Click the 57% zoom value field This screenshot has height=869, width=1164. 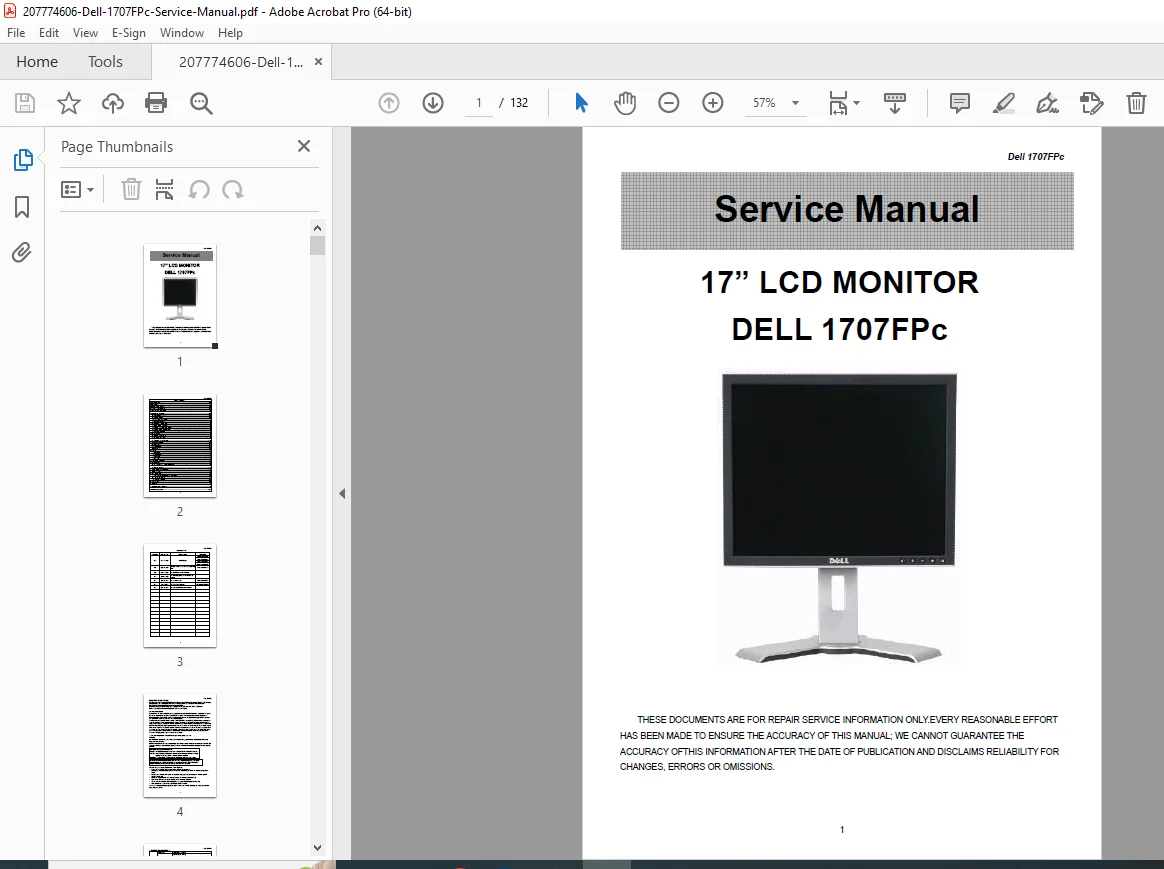pyautogui.click(x=765, y=103)
